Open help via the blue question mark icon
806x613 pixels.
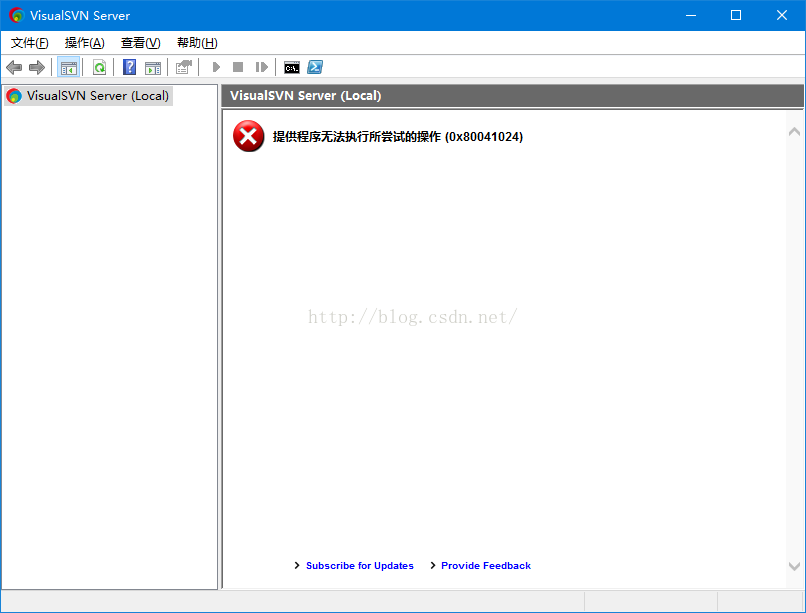[x=130, y=67]
